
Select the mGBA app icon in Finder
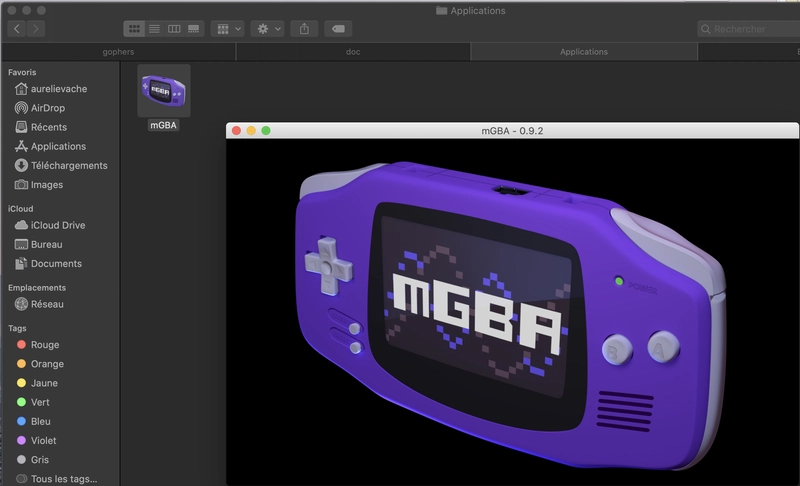coord(164,91)
